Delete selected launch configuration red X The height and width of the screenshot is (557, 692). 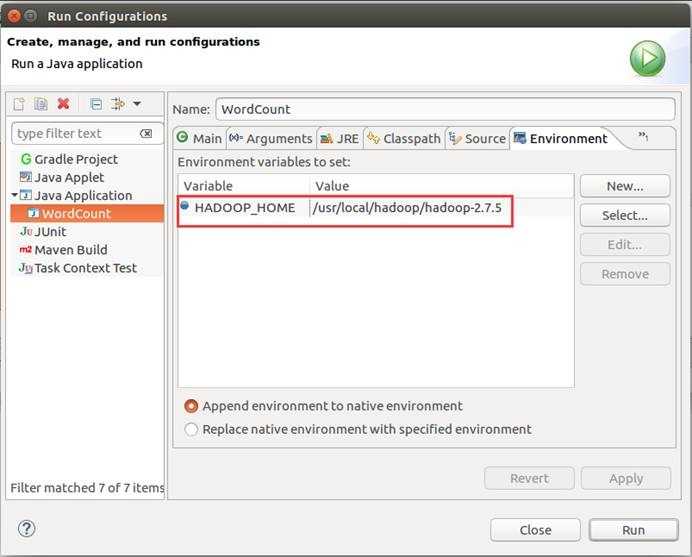coord(64,104)
